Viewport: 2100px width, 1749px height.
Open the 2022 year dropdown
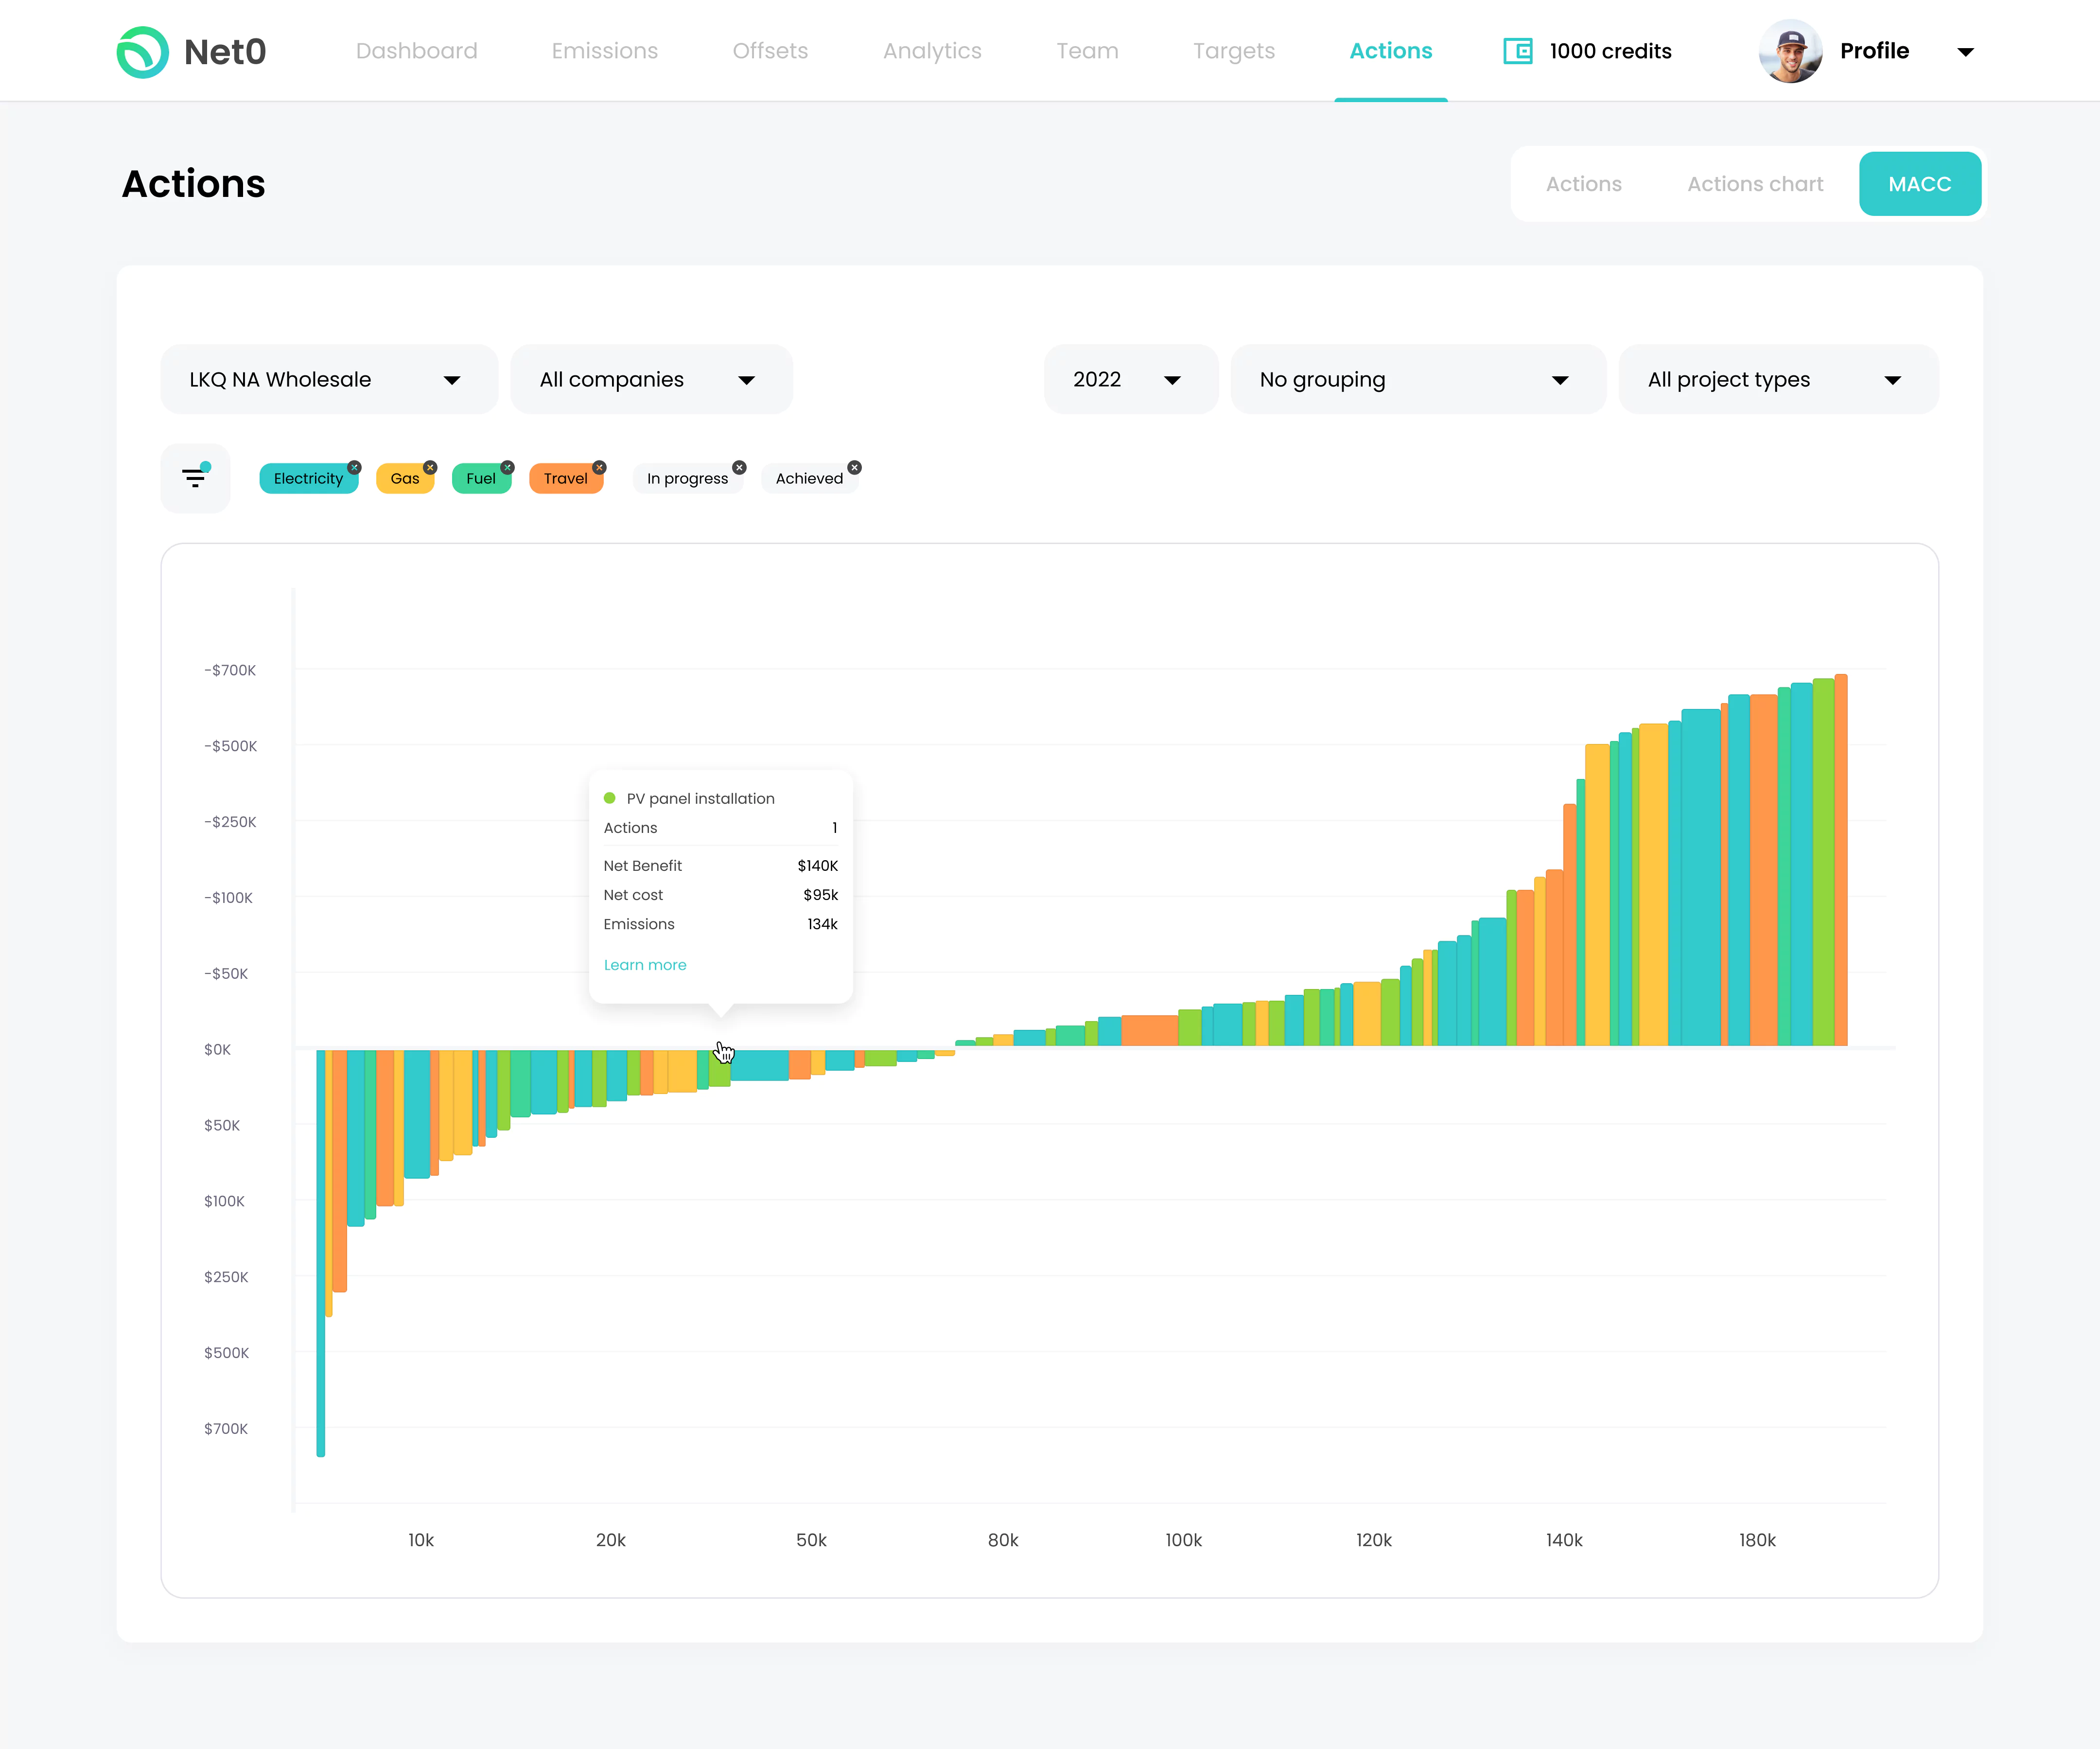(1131, 379)
